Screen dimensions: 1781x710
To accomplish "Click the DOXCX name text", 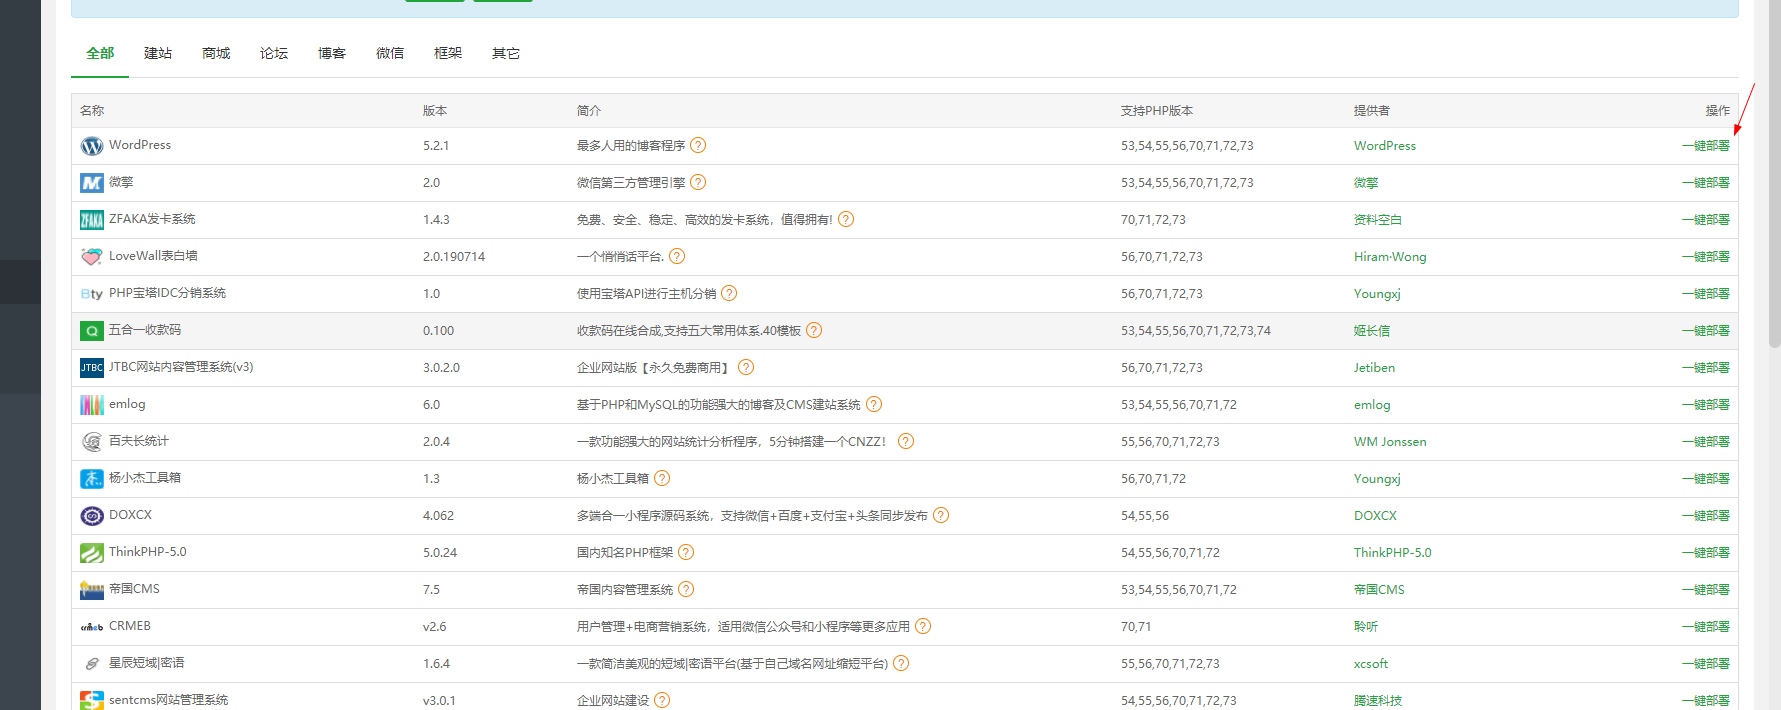I will click(x=130, y=515).
